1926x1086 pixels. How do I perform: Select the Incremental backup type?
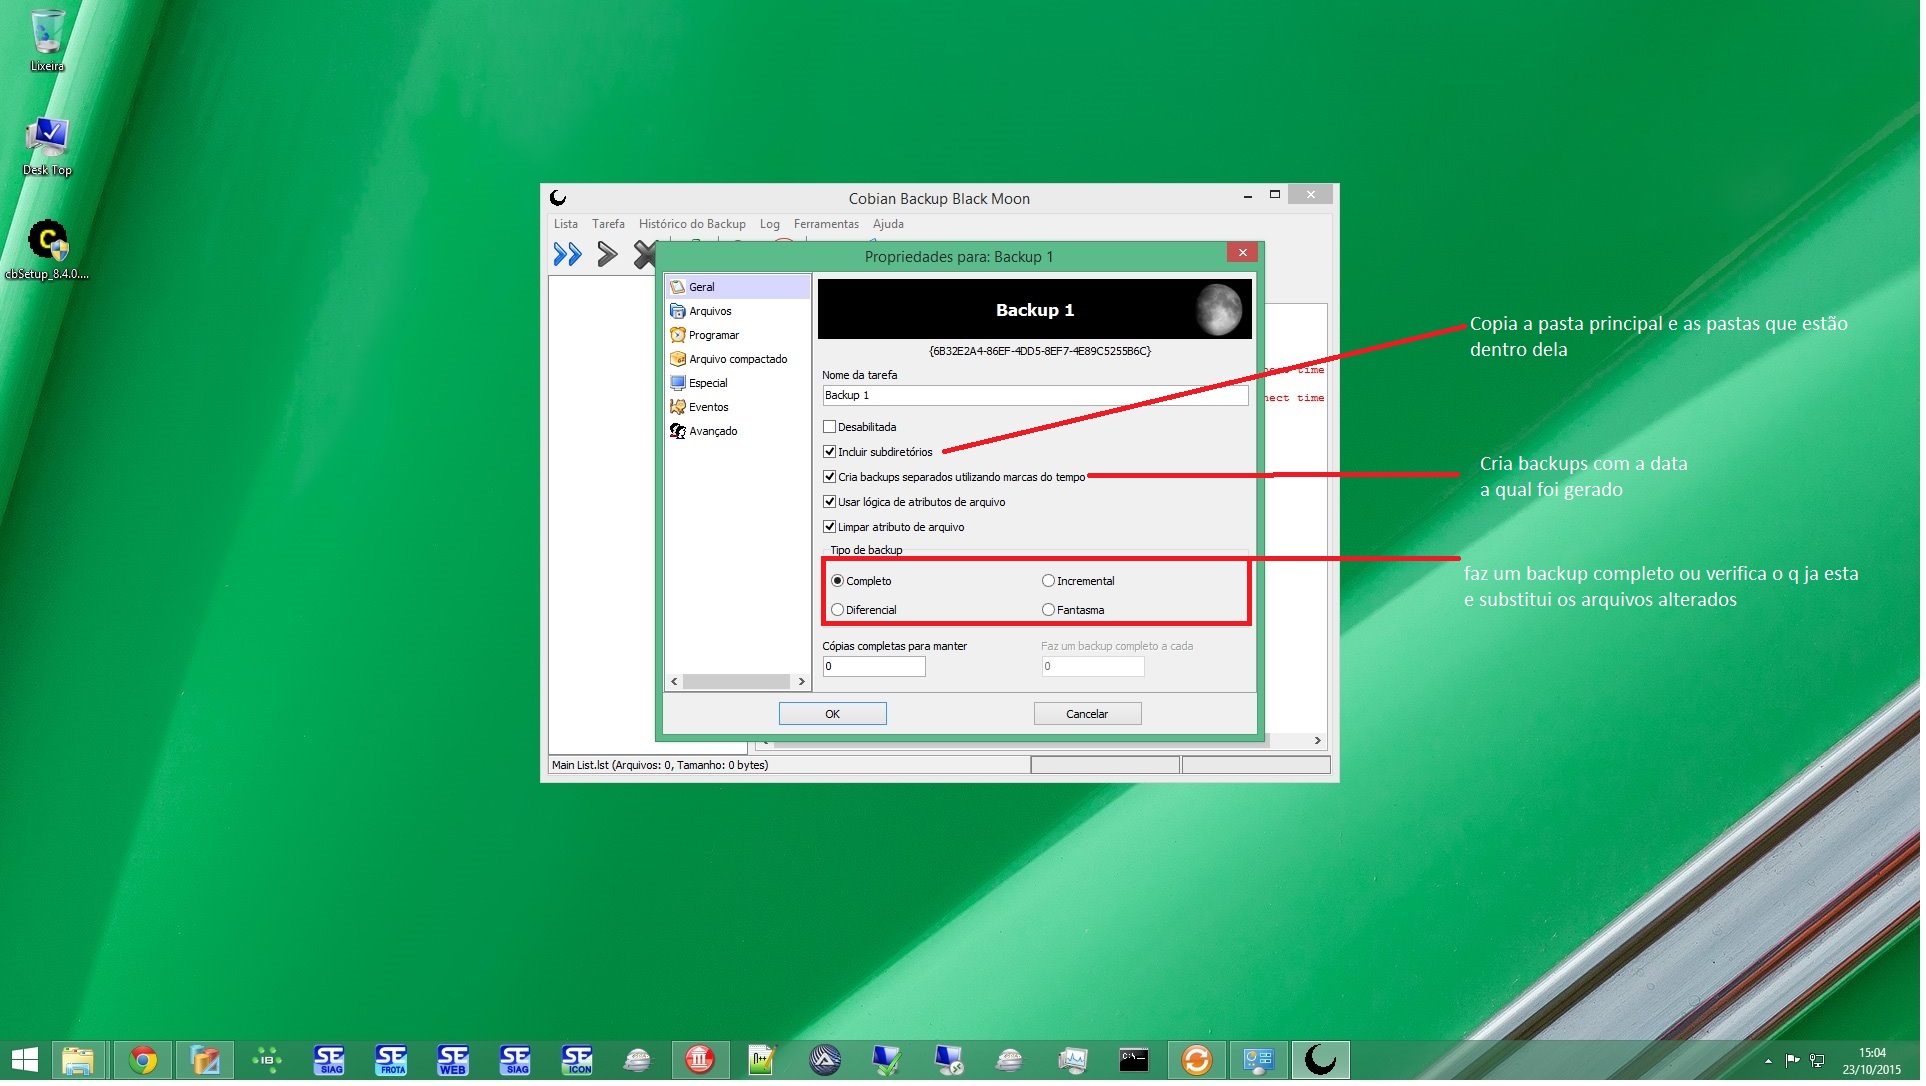[x=1050, y=582]
